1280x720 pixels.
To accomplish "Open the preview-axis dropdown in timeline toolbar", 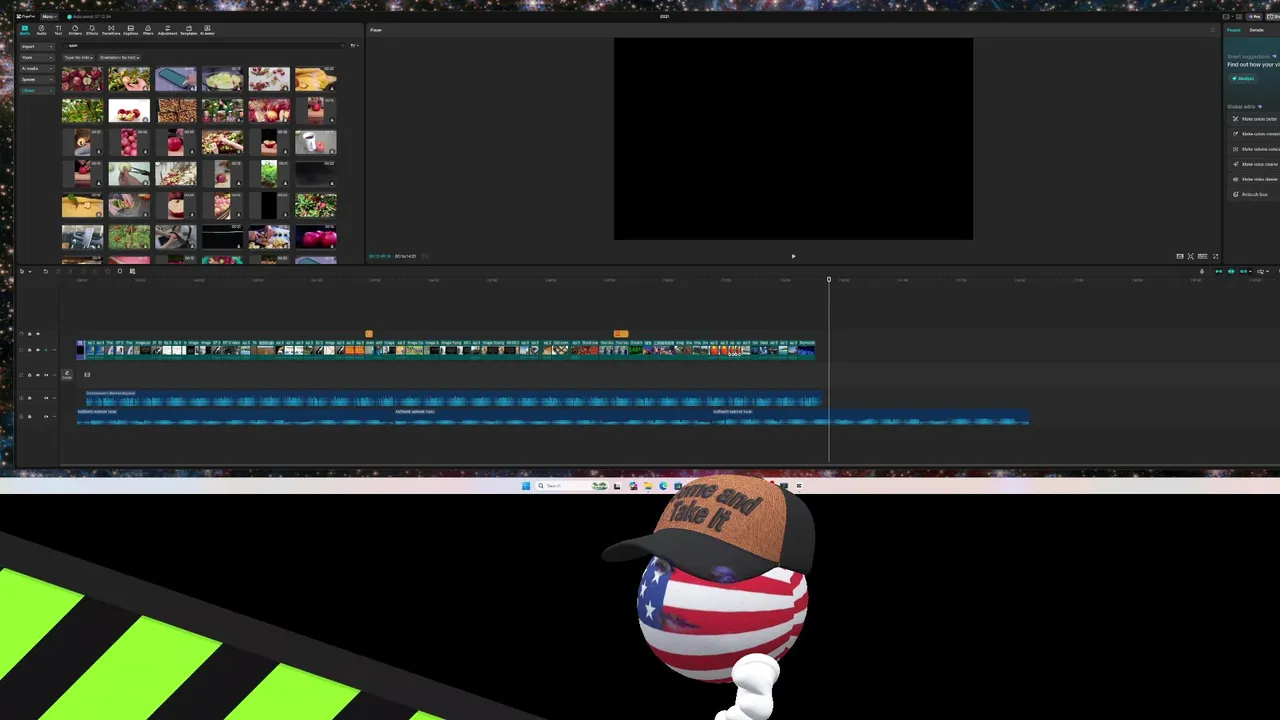I will 1268,271.
